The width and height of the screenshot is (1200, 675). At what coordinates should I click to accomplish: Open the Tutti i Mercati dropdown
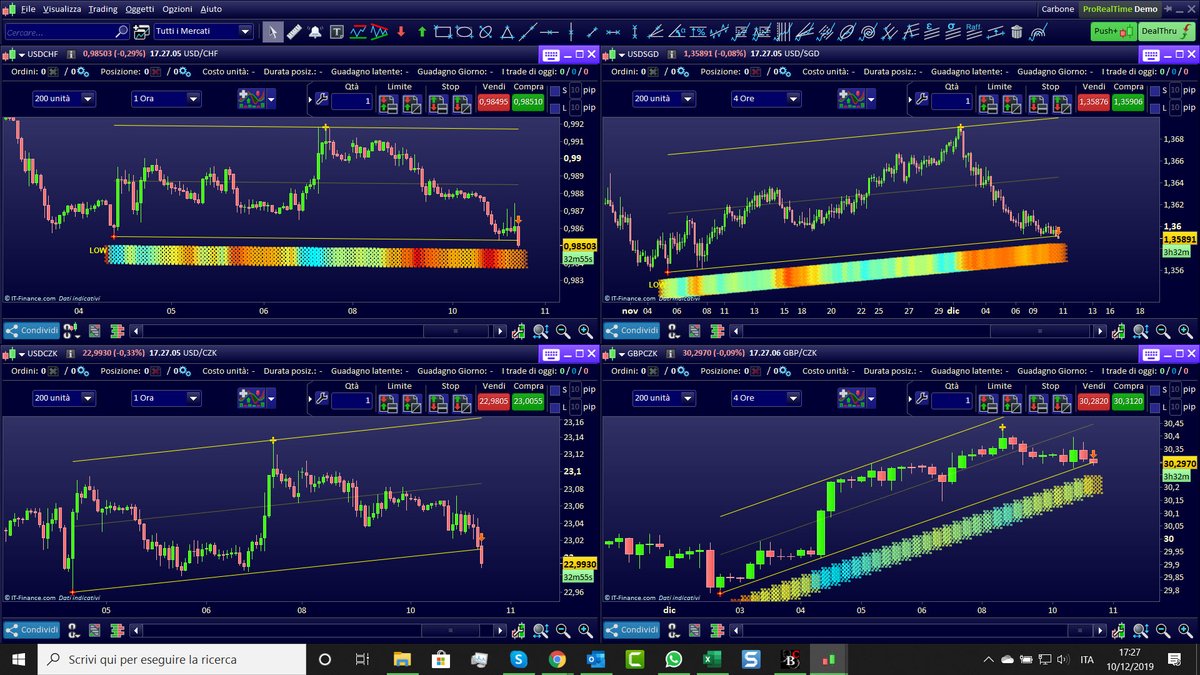tap(204, 32)
